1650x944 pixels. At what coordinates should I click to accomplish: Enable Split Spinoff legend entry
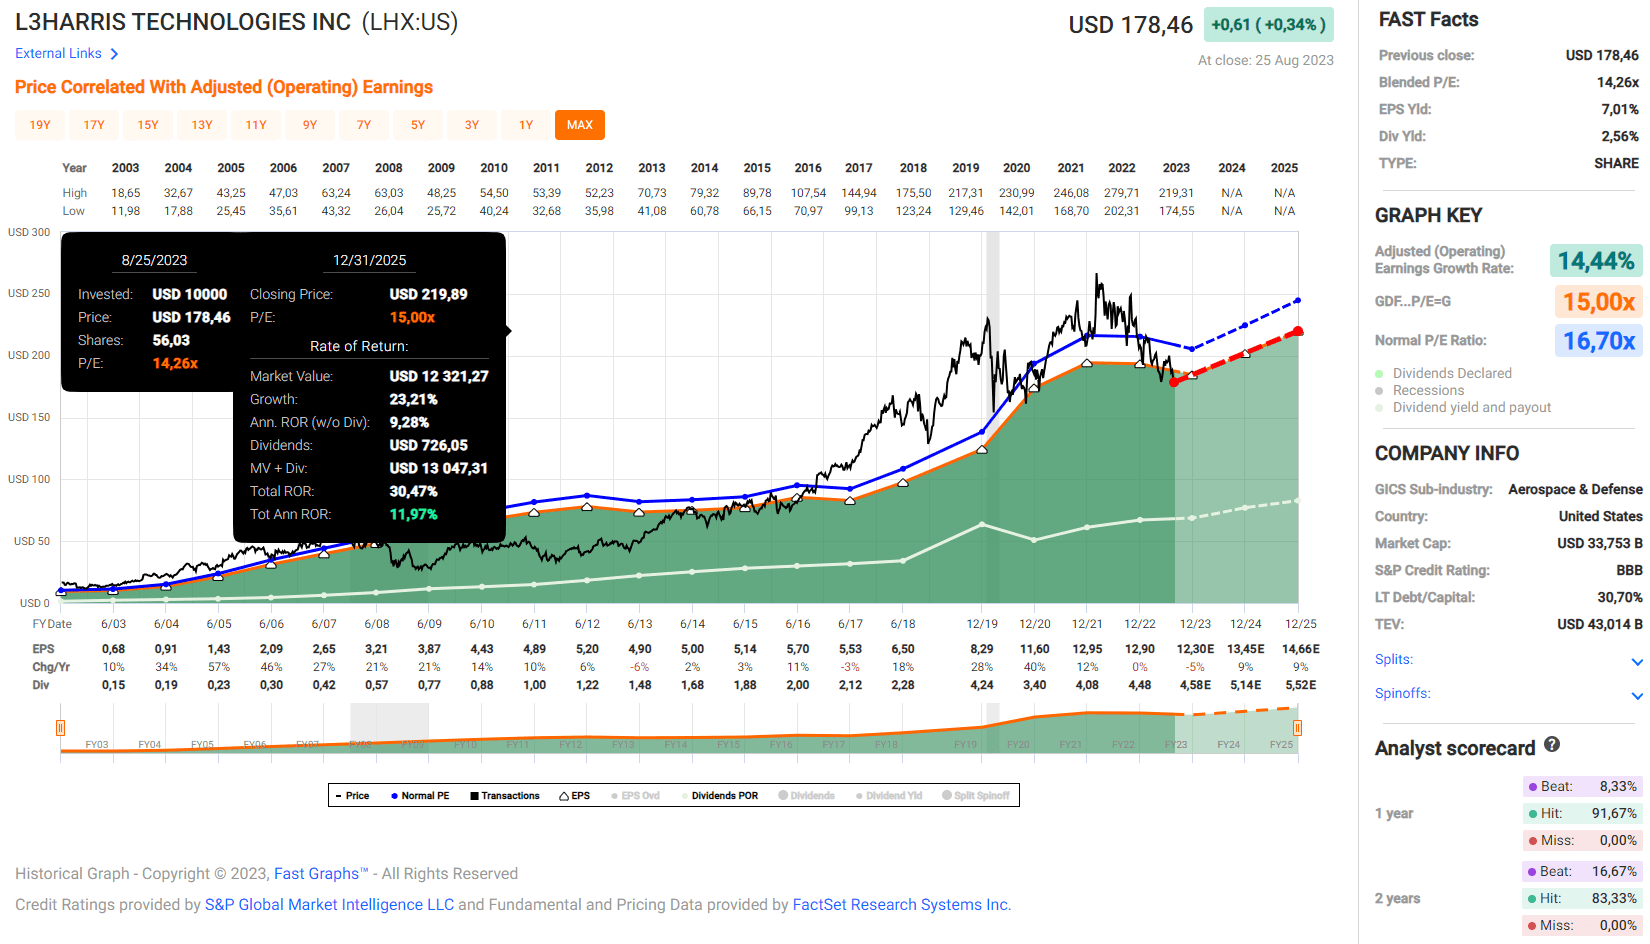click(976, 796)
